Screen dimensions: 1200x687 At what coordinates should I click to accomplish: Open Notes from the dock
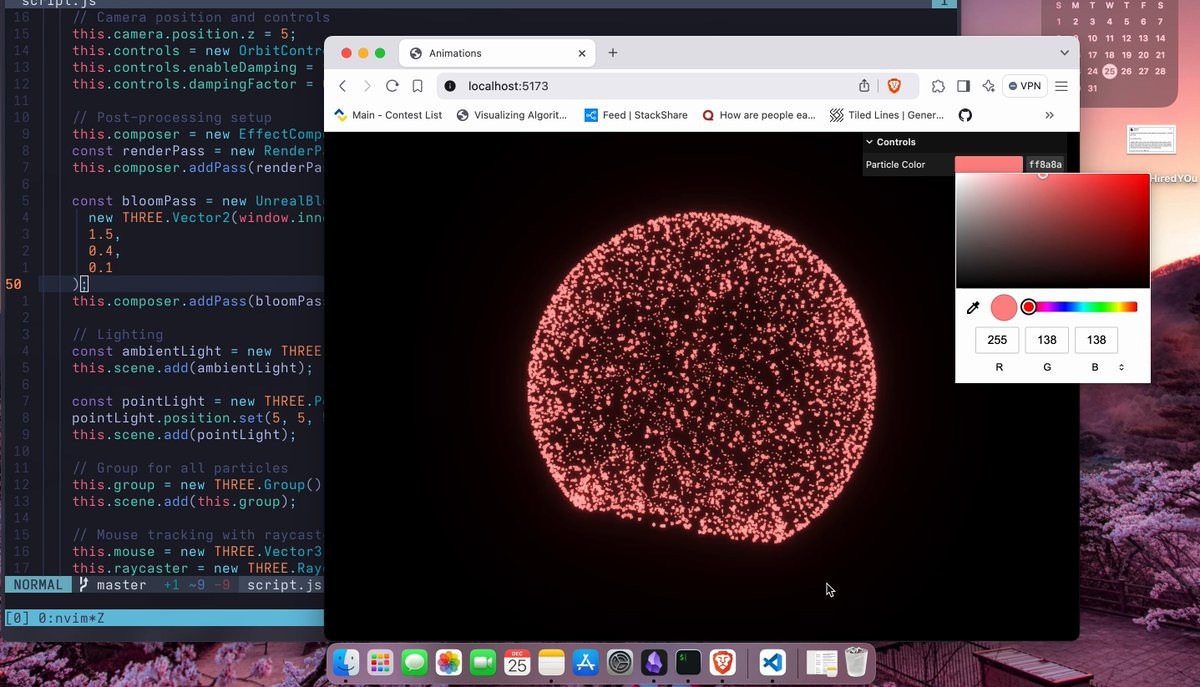pos(551,662)
